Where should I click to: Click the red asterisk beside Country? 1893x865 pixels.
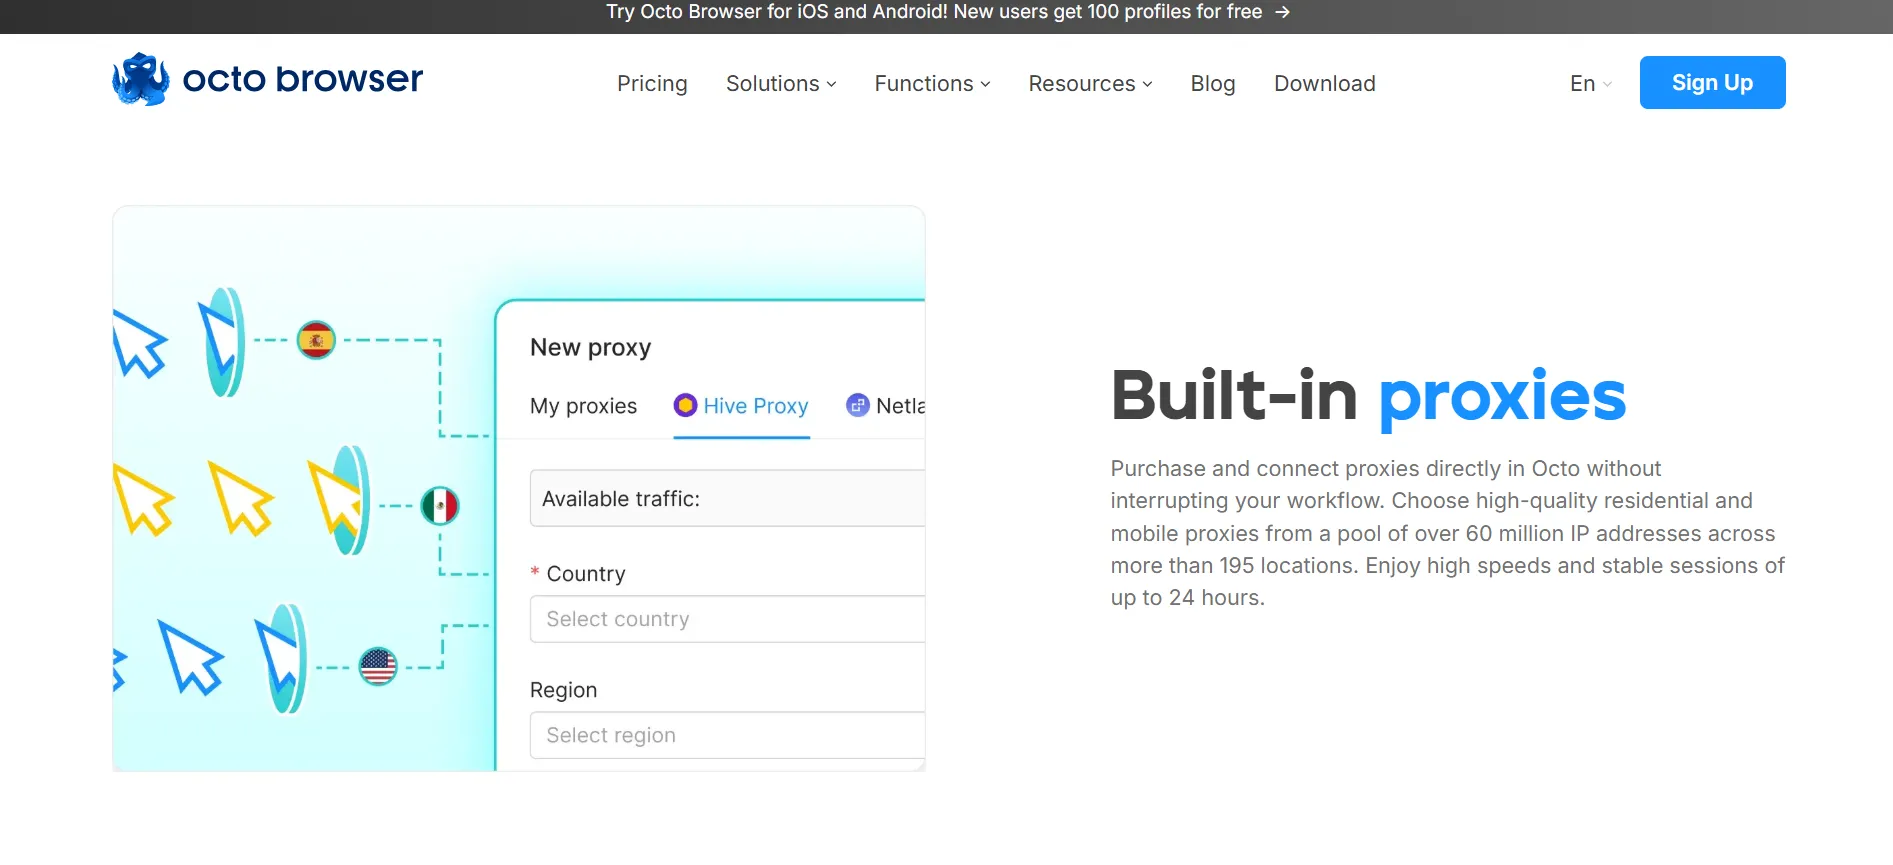(535, 573)
